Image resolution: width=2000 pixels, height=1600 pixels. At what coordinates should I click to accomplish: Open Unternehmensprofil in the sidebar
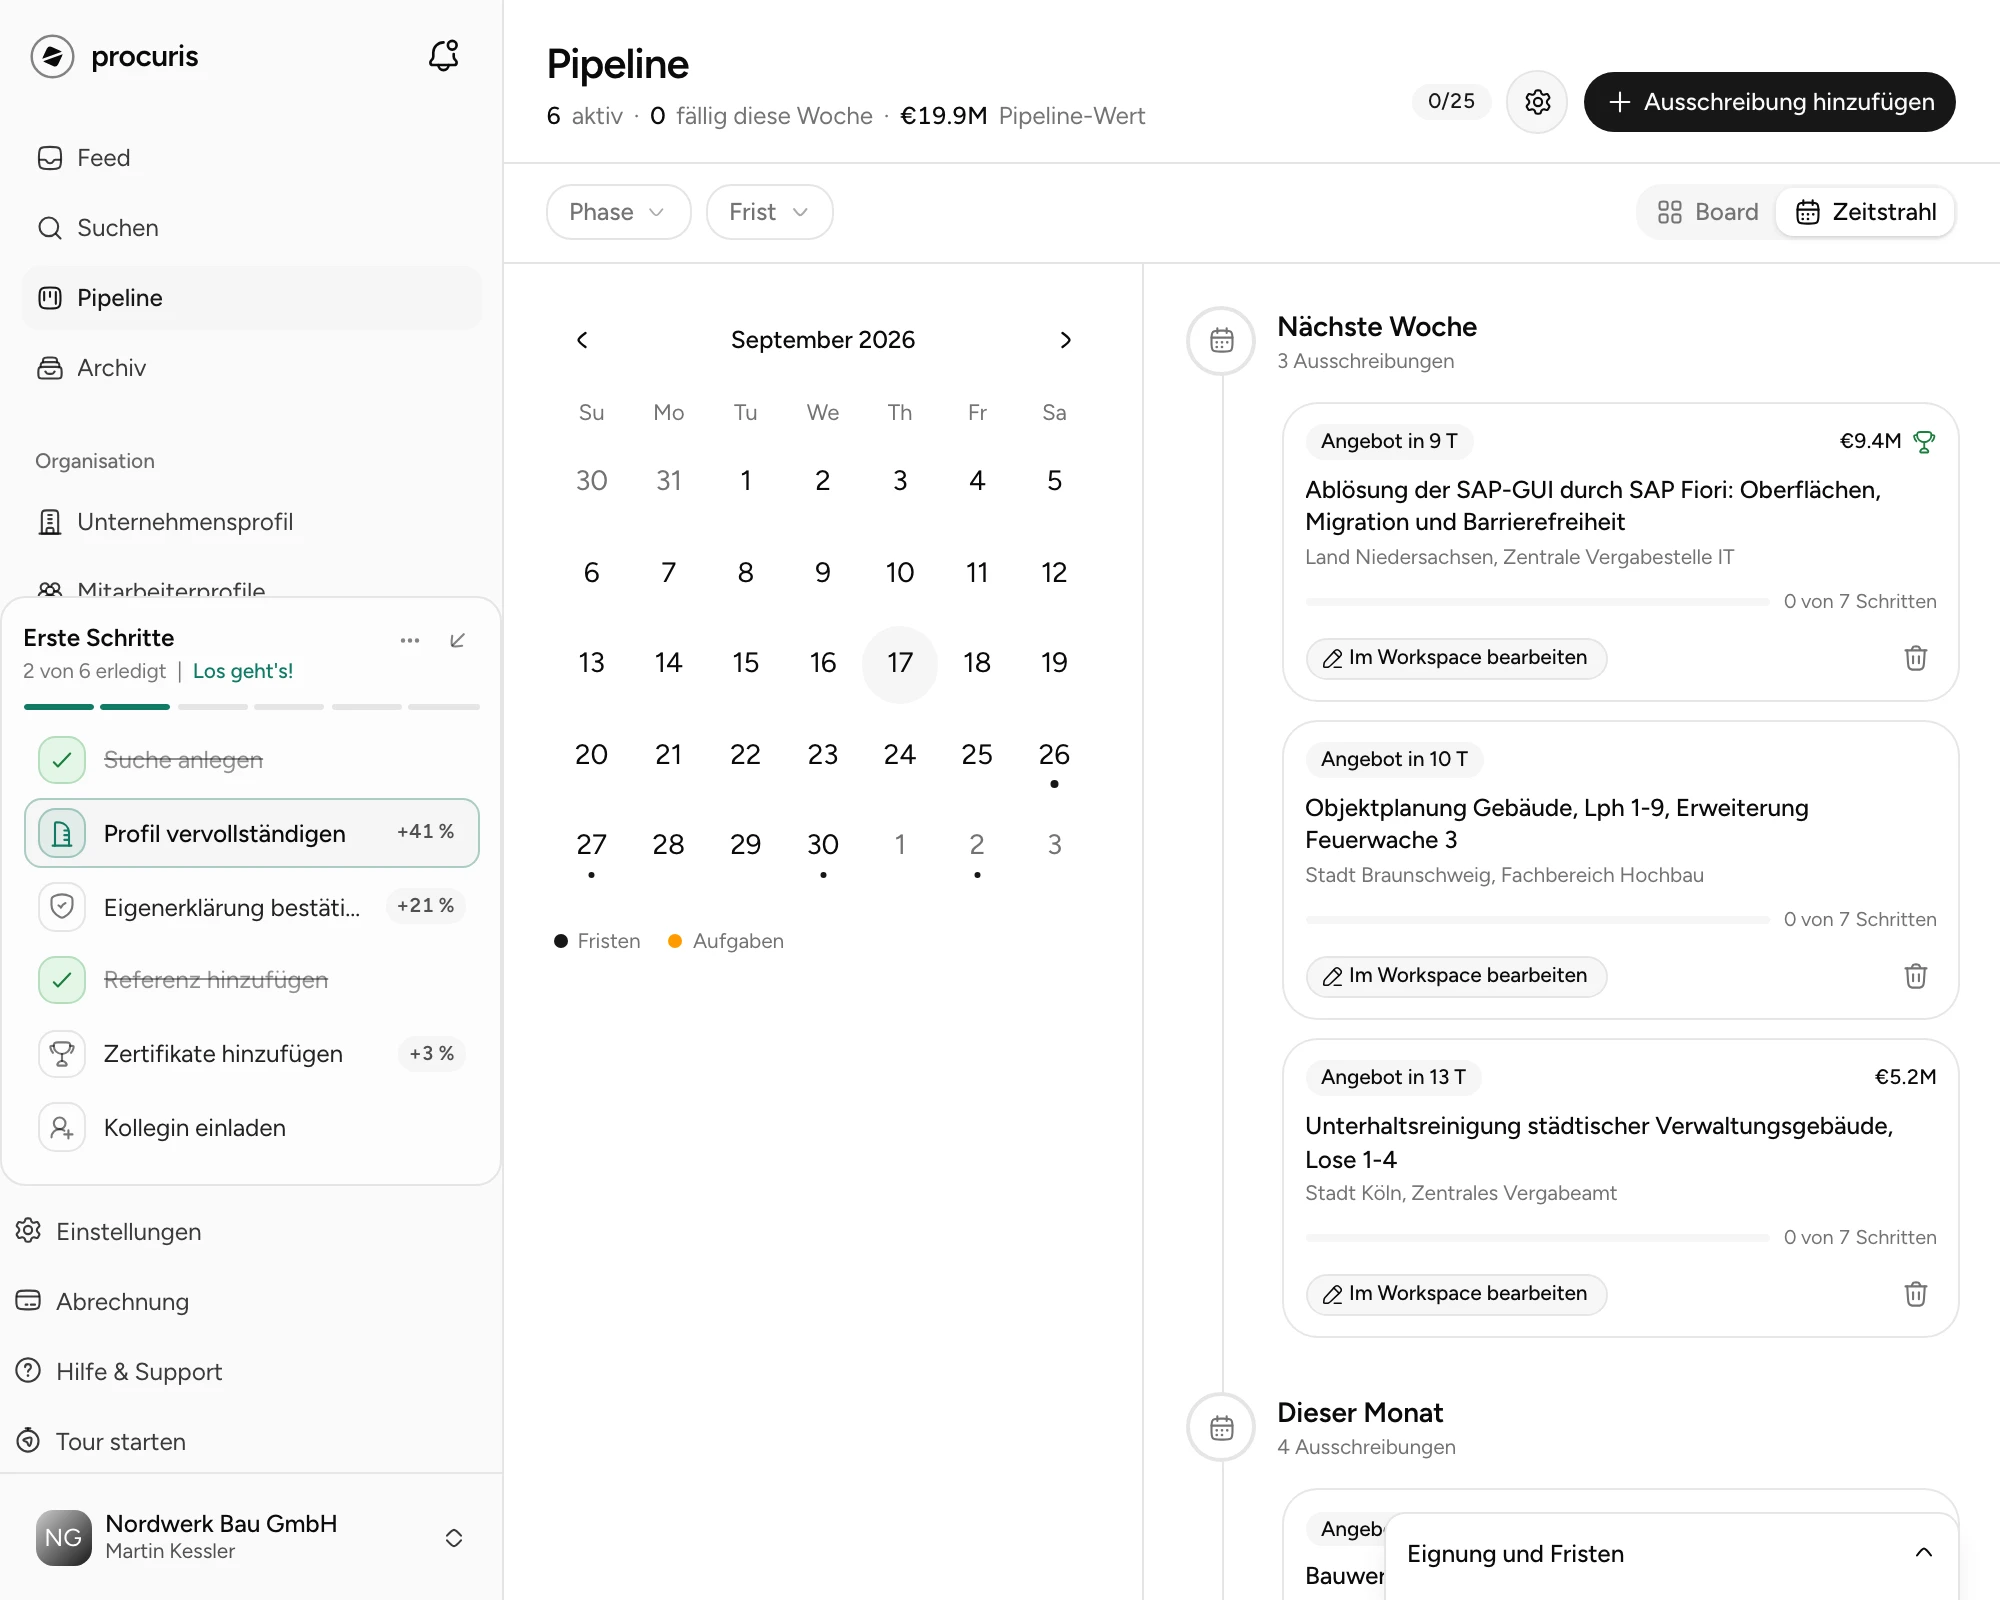pyautogui.click(x=250, y=522)
